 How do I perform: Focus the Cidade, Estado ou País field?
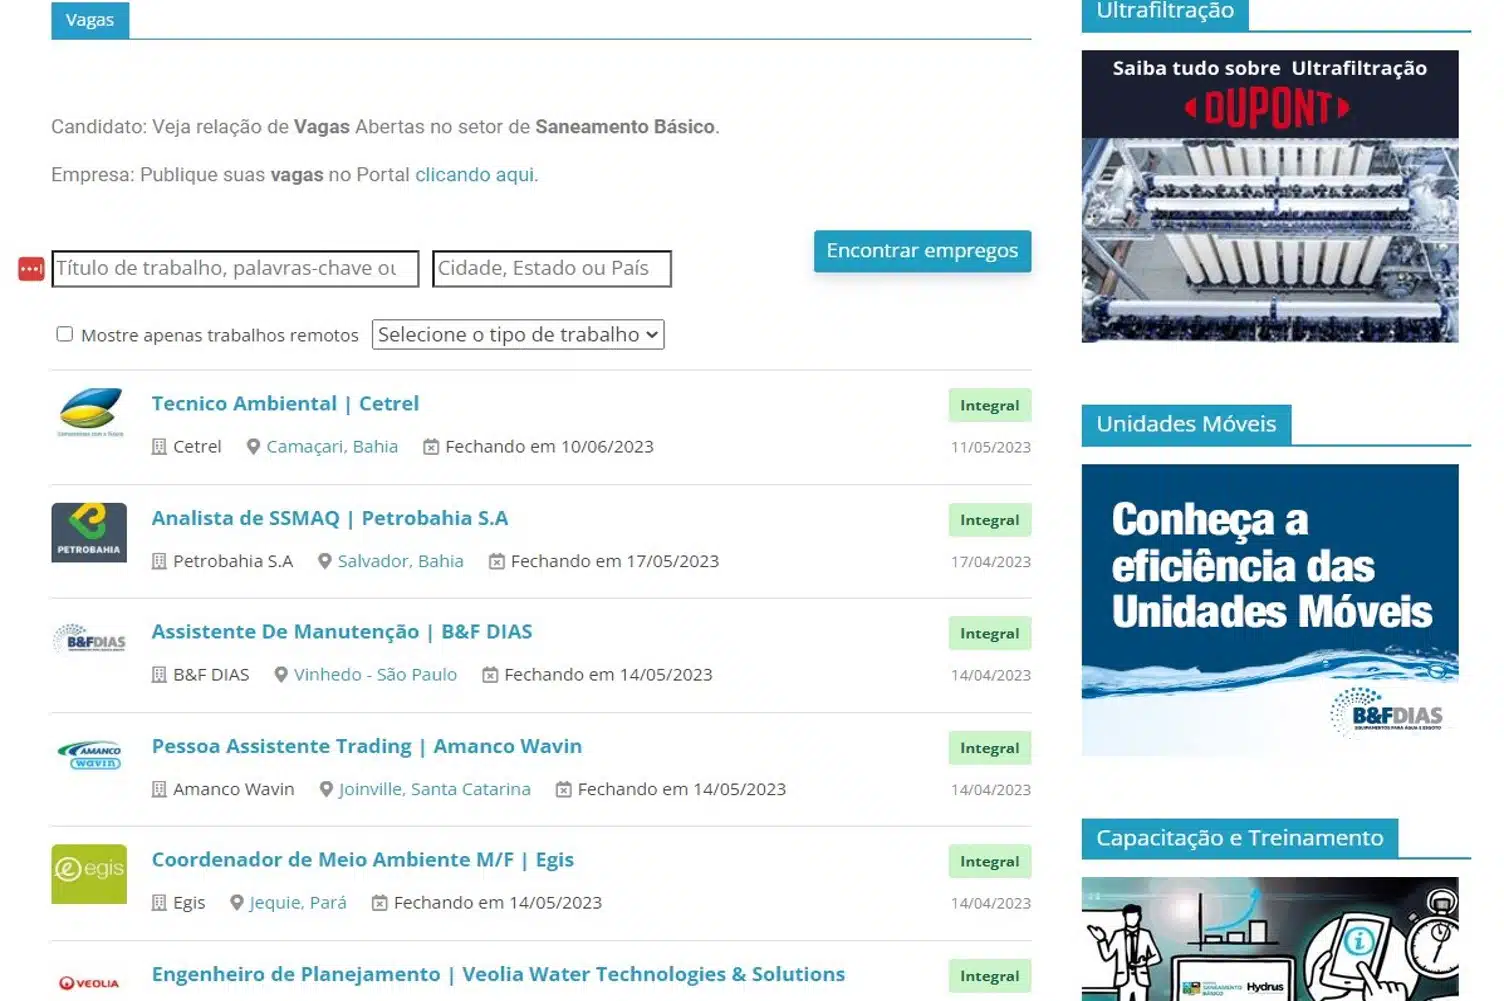point(552,269)
